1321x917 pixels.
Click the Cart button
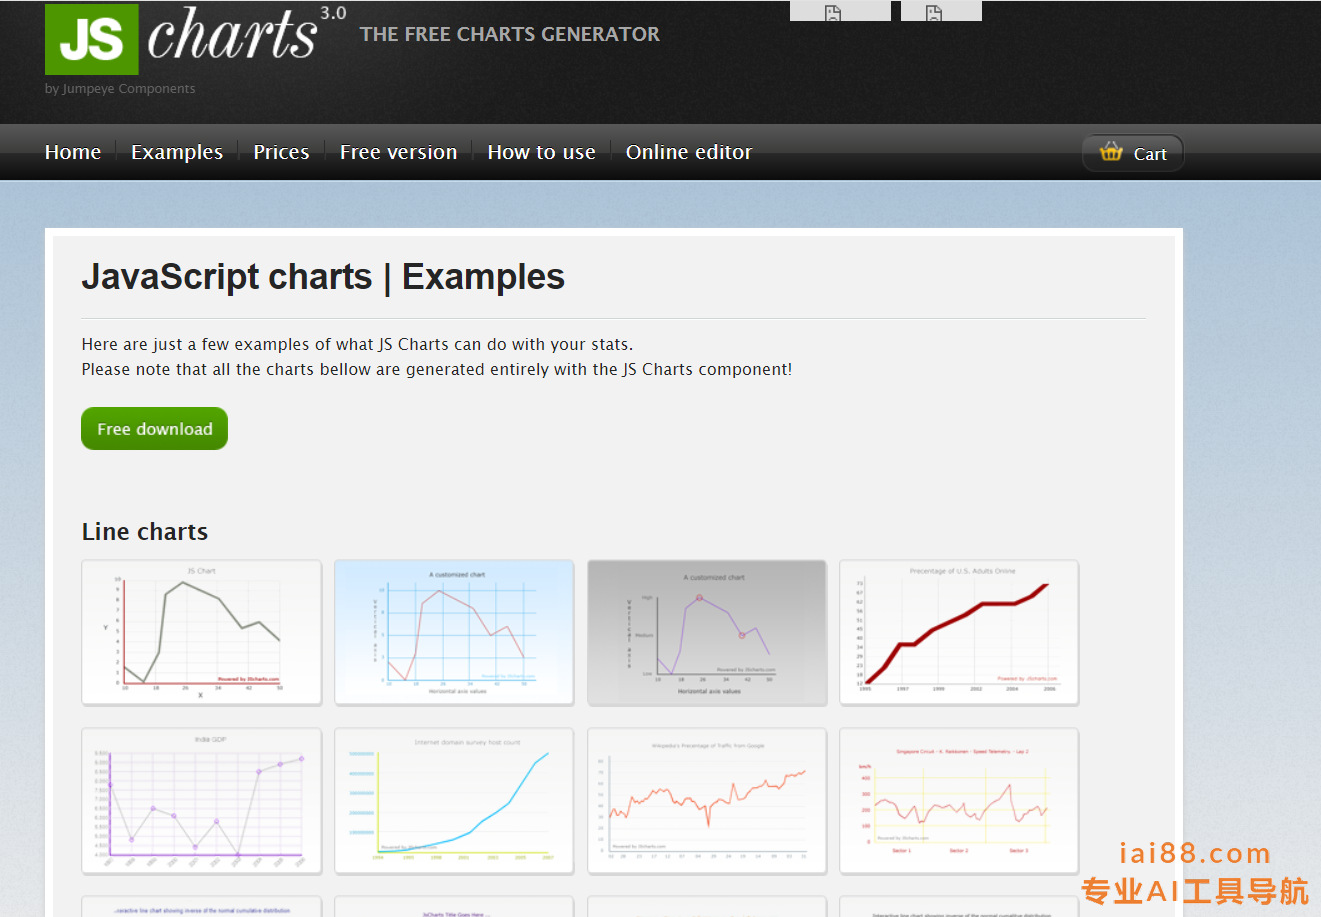click(x=1133, y=153)
